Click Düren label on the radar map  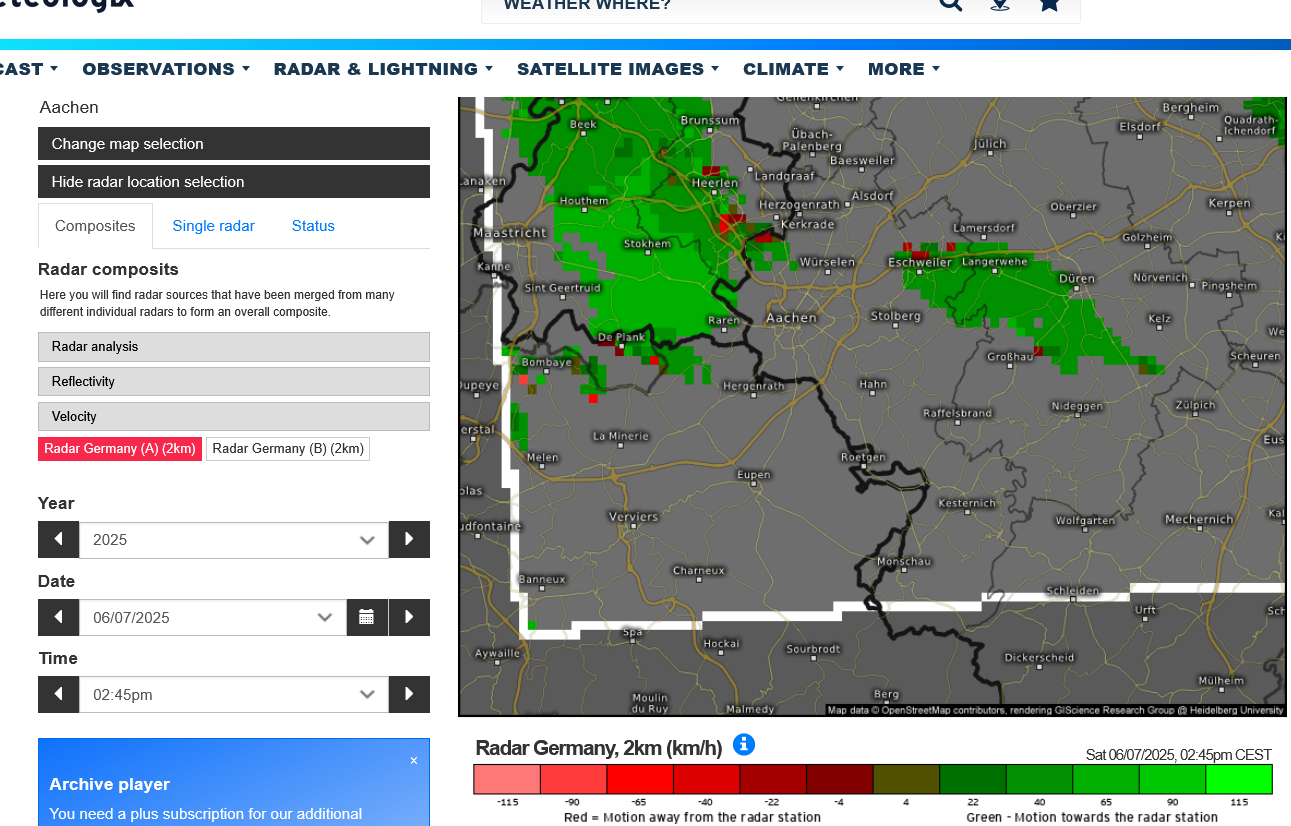(x=1076, y=279)
